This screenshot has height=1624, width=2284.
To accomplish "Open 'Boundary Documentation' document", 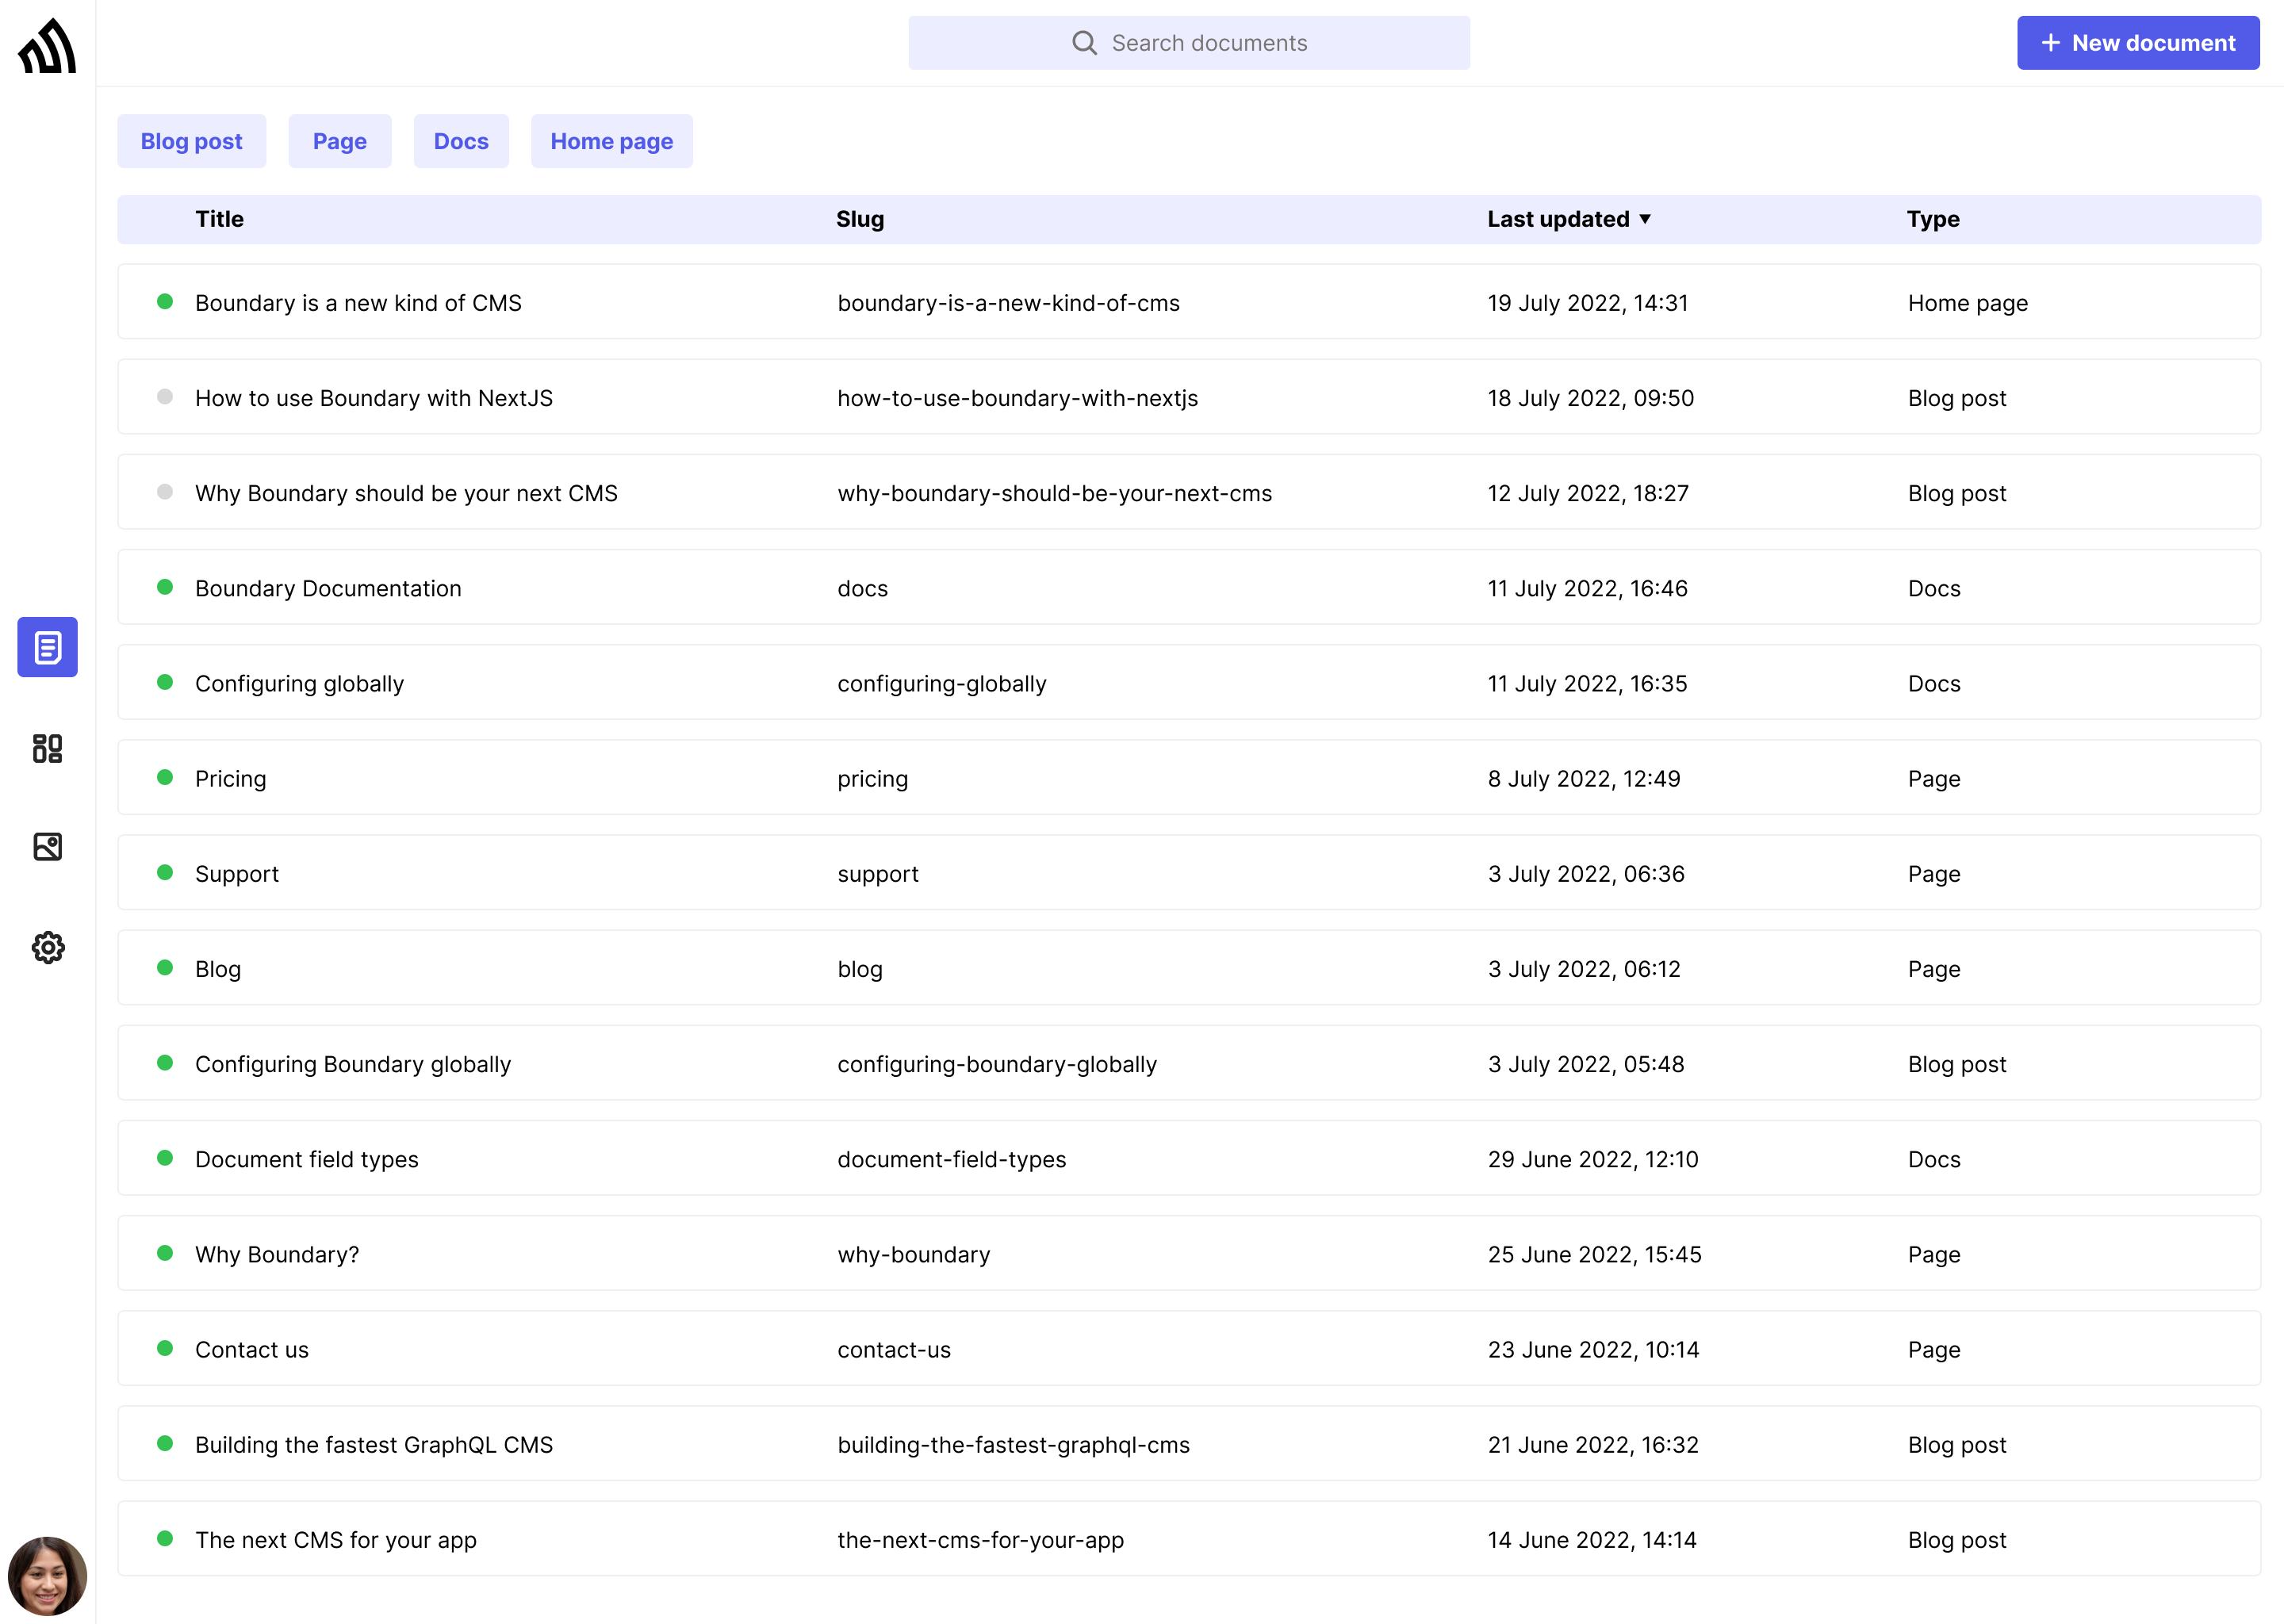I will click(x=328, y=588).
